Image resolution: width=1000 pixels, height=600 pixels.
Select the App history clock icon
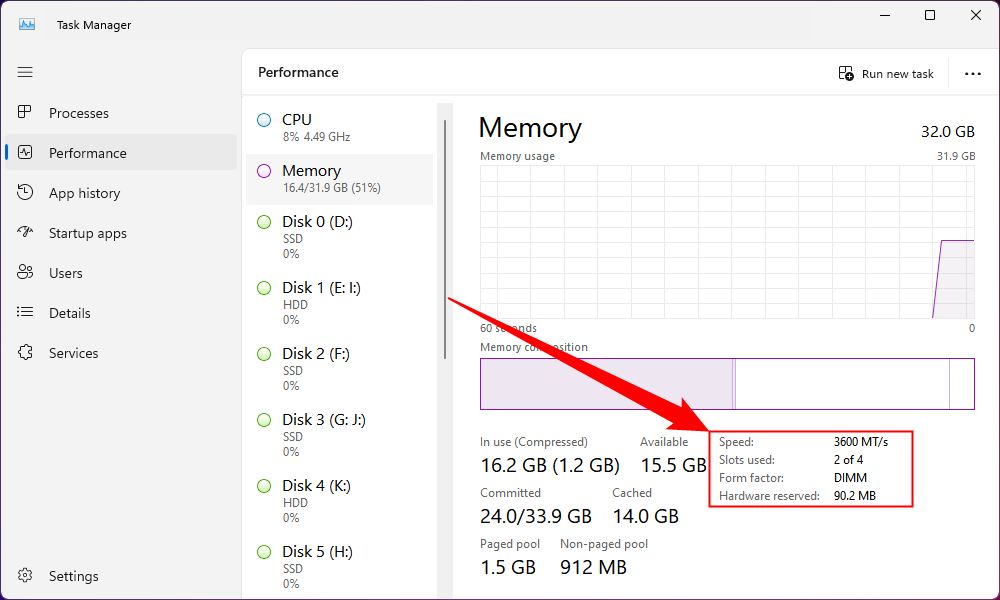[25, 193]
